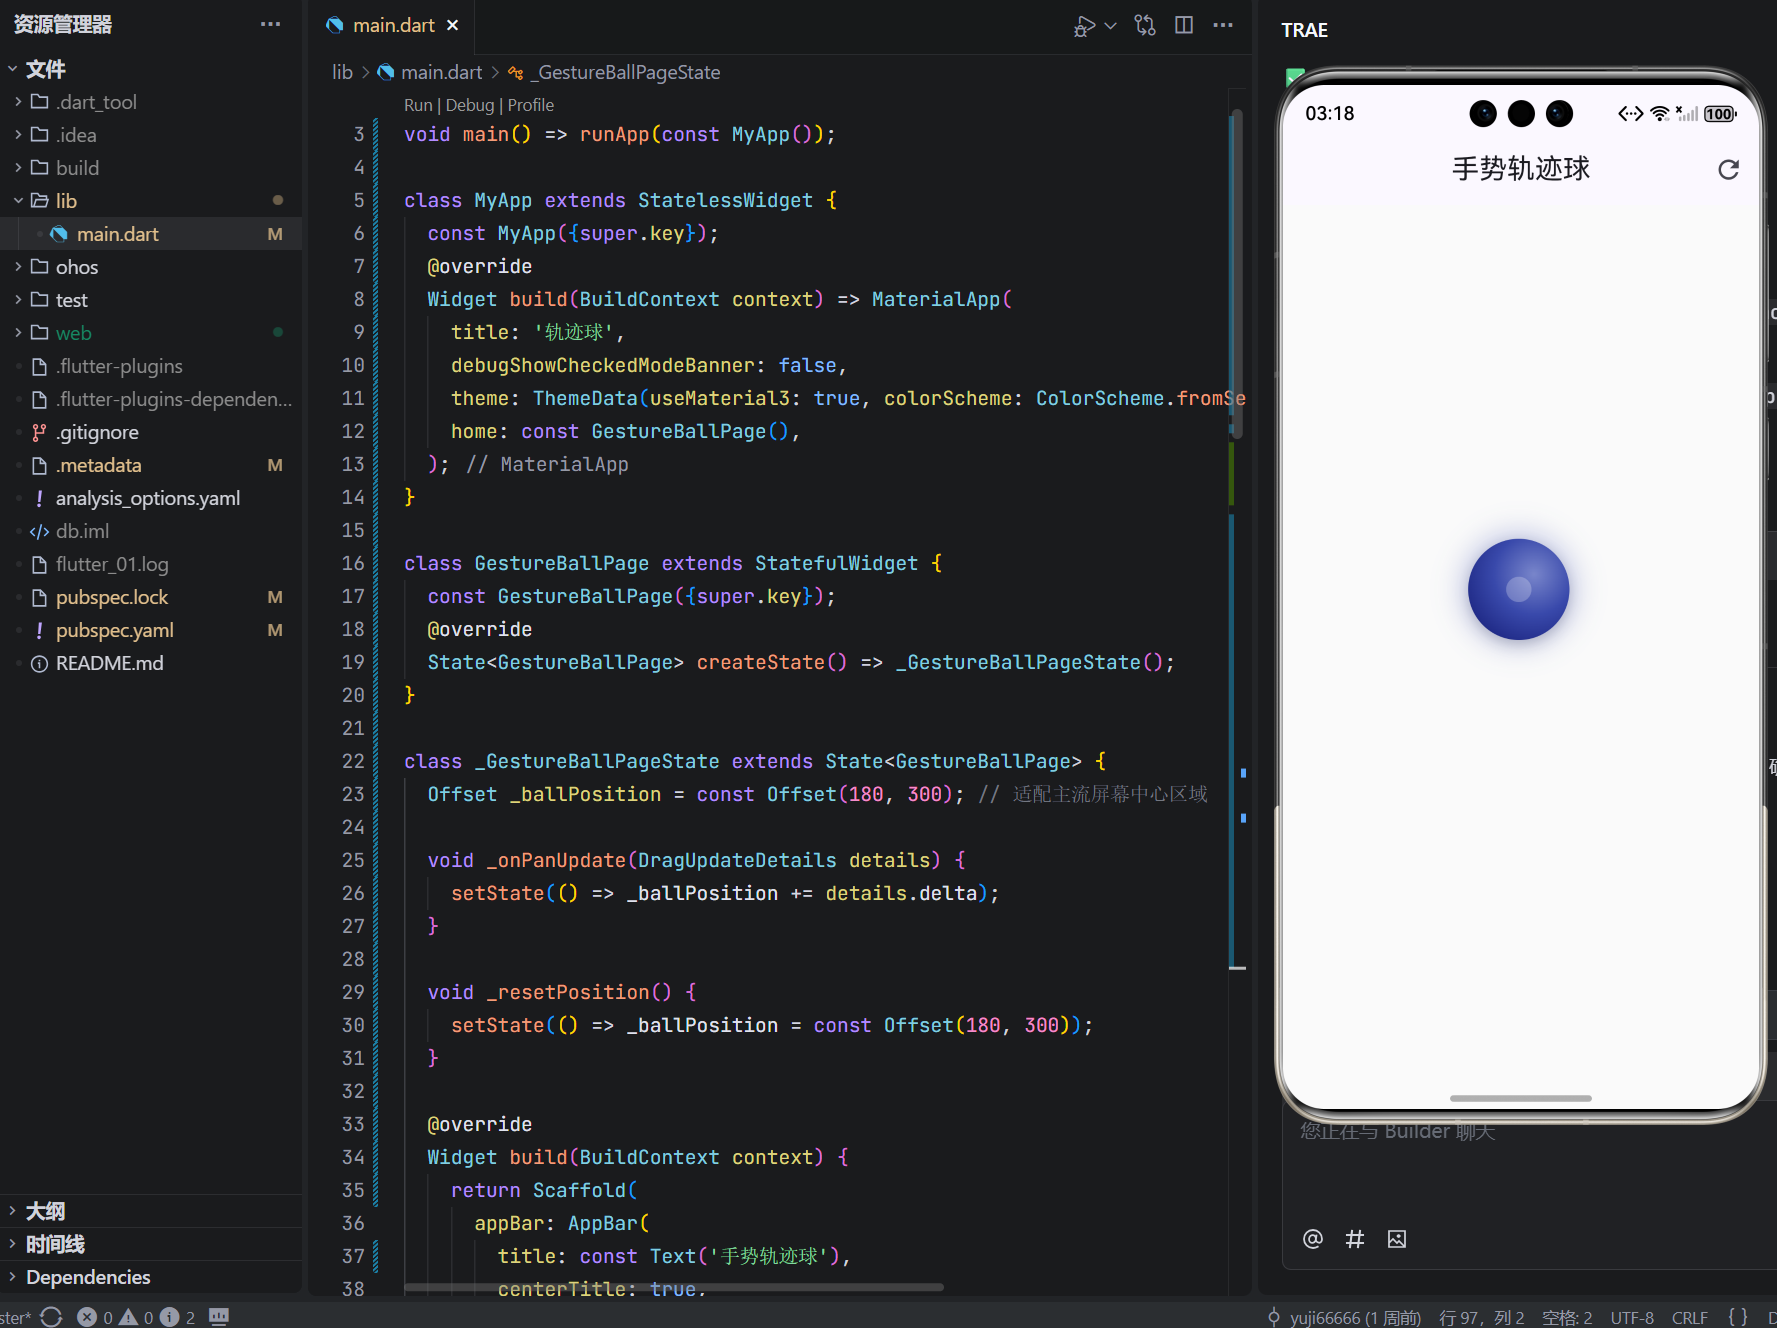Image resolution: width=1777 pixels, height=1328 pixels.
Task: Refresh the phone preview with the reload icon
Action: (1728, 169)
